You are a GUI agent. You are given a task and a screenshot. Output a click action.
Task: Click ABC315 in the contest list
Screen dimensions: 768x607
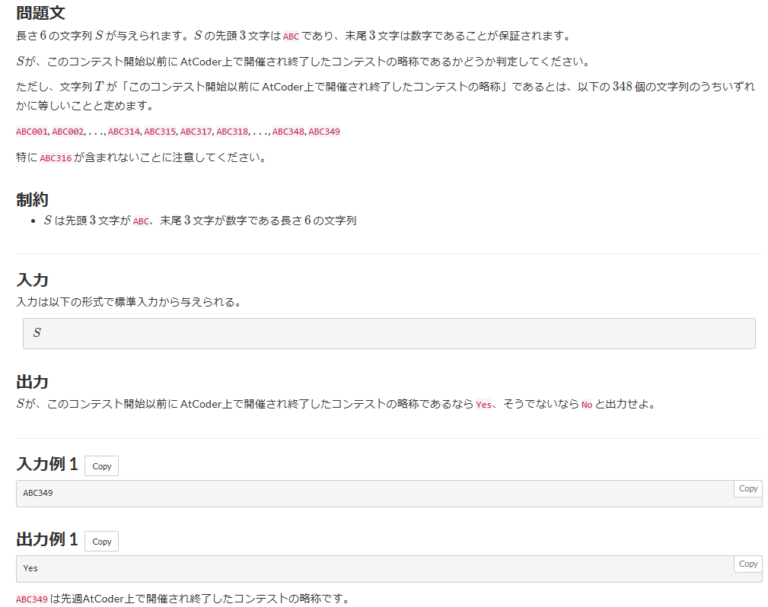[x=160, y=131]
